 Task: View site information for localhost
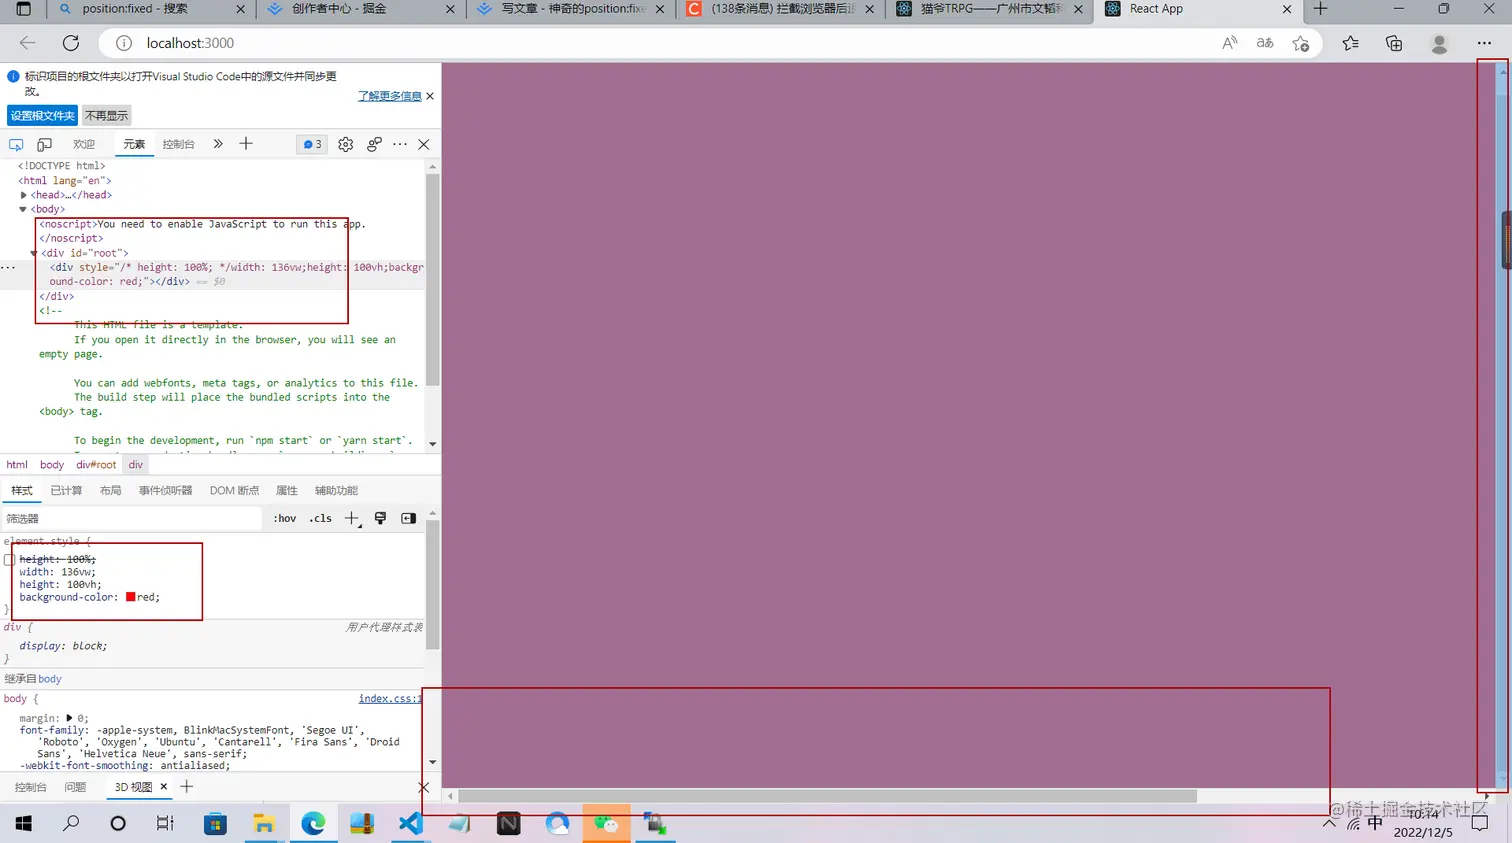(124, 43)
